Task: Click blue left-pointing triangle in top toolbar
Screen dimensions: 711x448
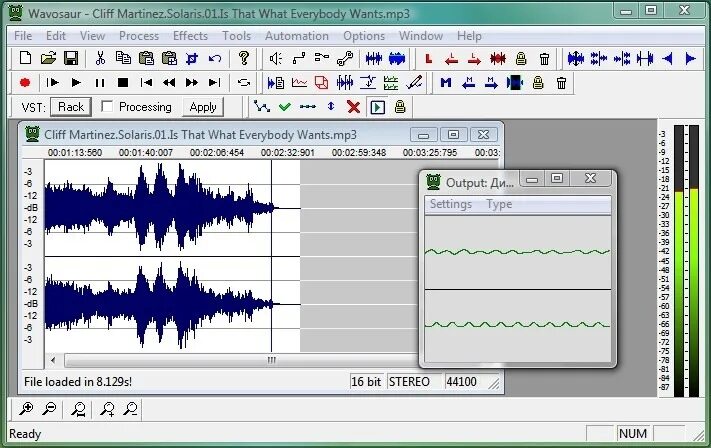Action: 667,58
